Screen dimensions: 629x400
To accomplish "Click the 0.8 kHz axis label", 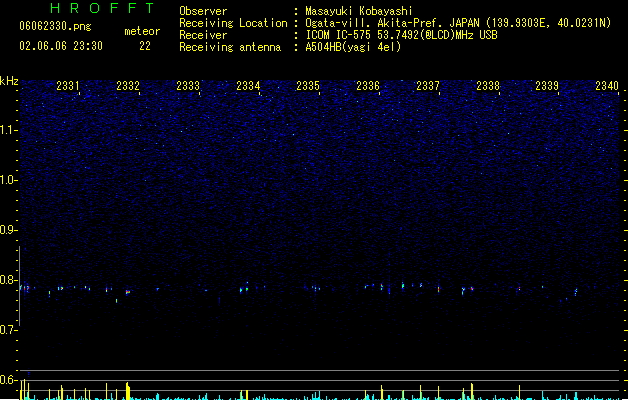I will [x=9, y=280].
